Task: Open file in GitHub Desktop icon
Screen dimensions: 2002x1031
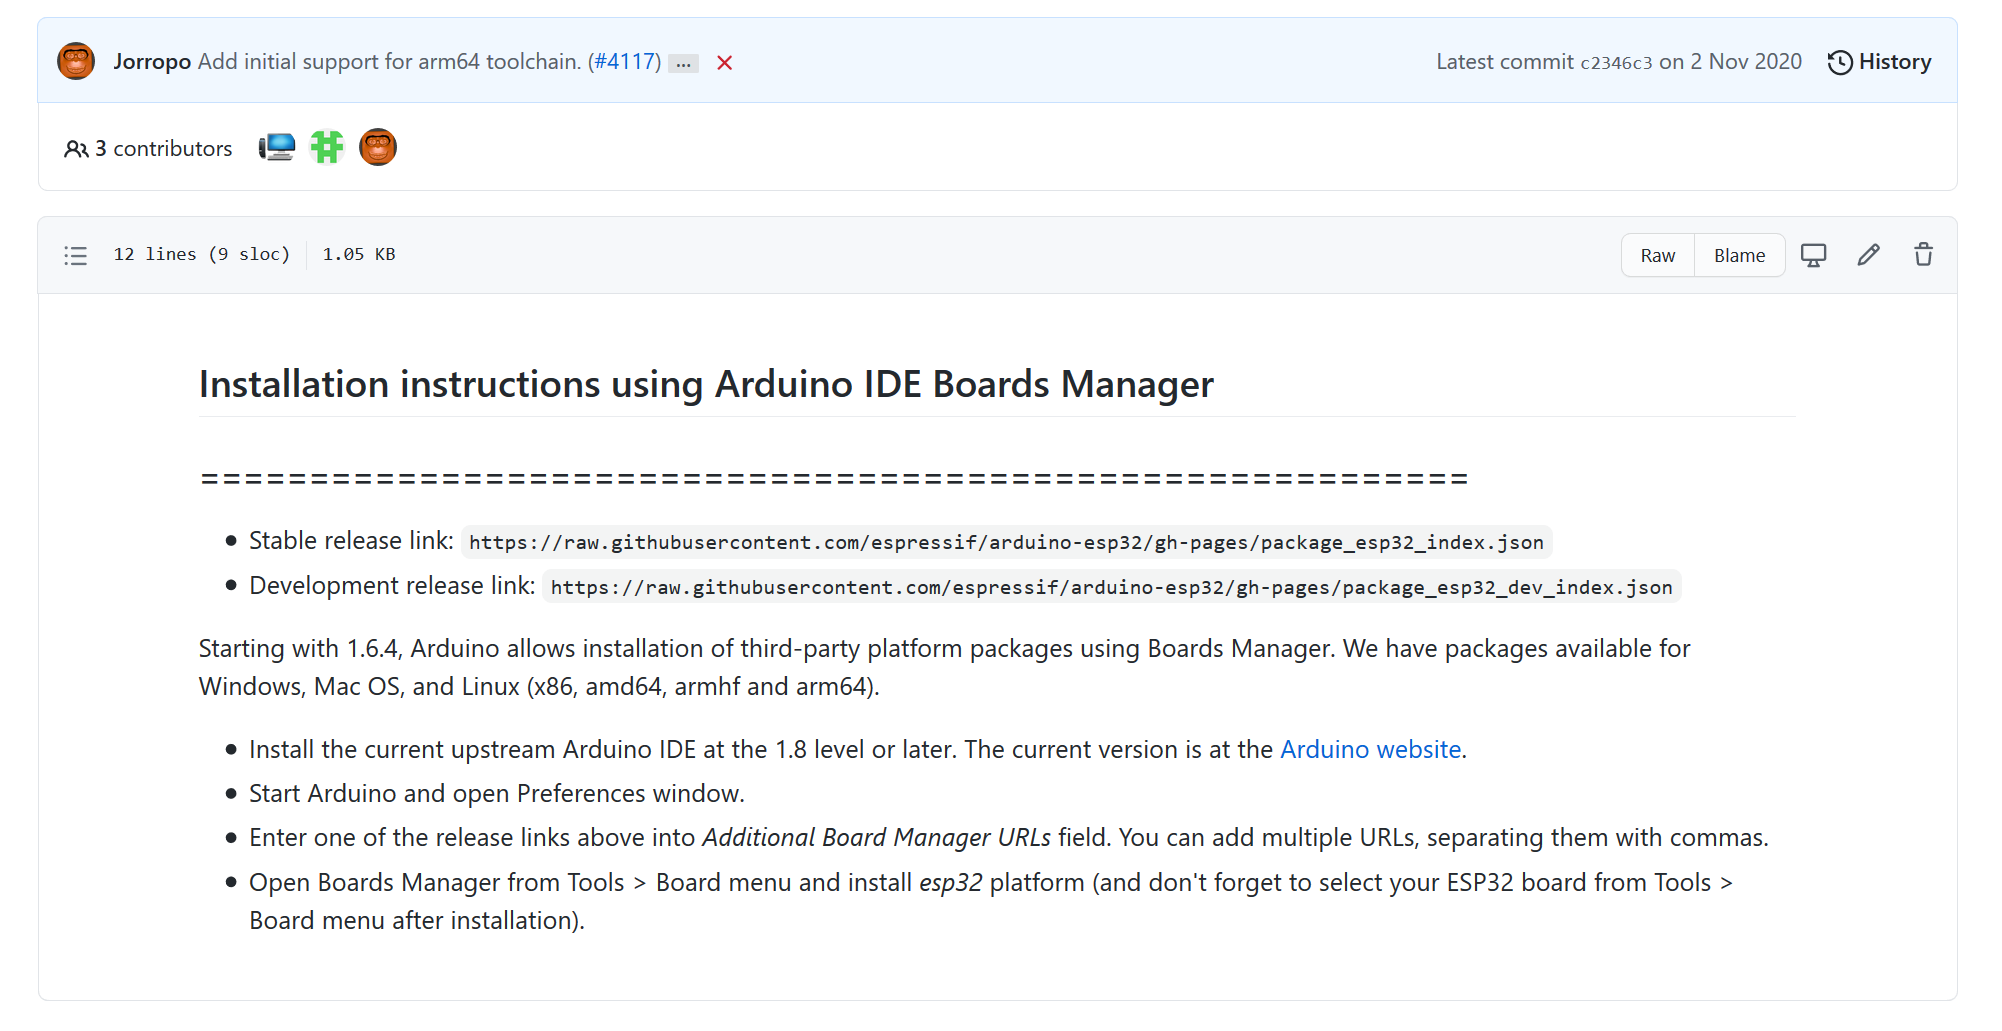Action: click(x=1813, y=255)
